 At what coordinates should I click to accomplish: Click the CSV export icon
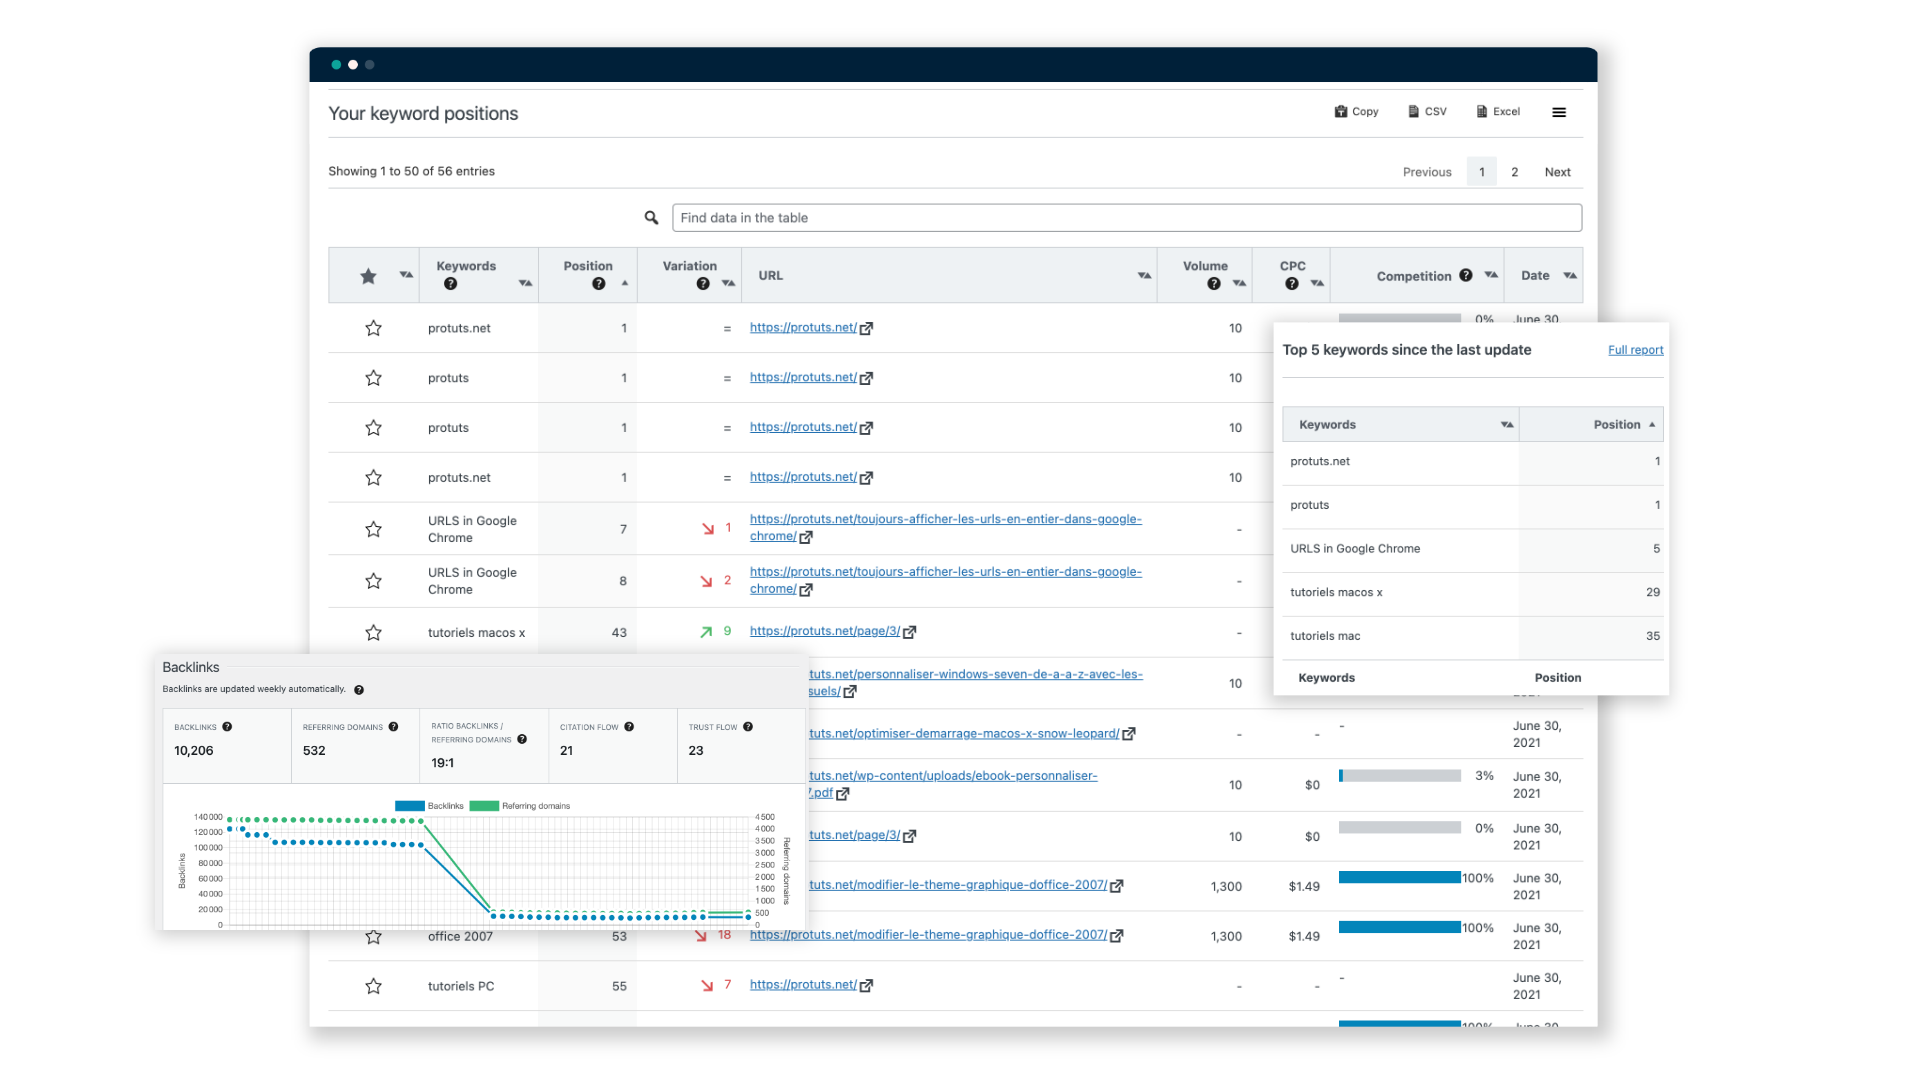1427,111
